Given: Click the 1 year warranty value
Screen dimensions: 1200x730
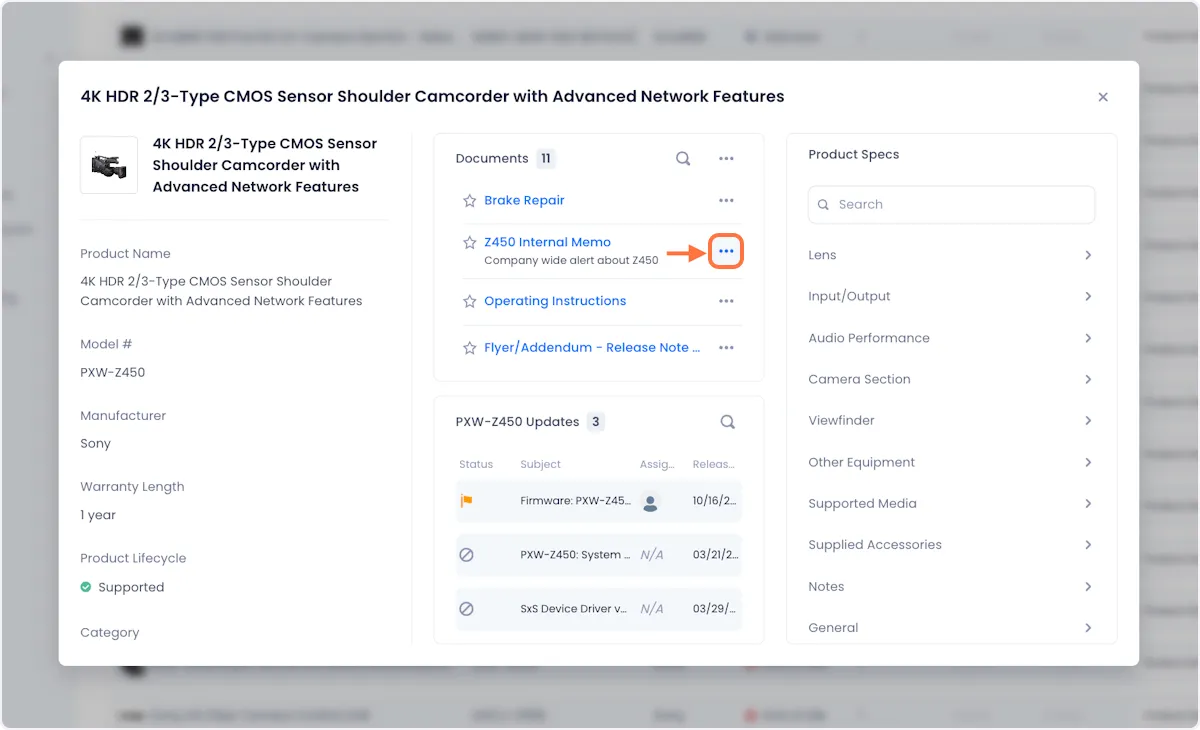Looking at the screenshot, I should pos(98,515).
